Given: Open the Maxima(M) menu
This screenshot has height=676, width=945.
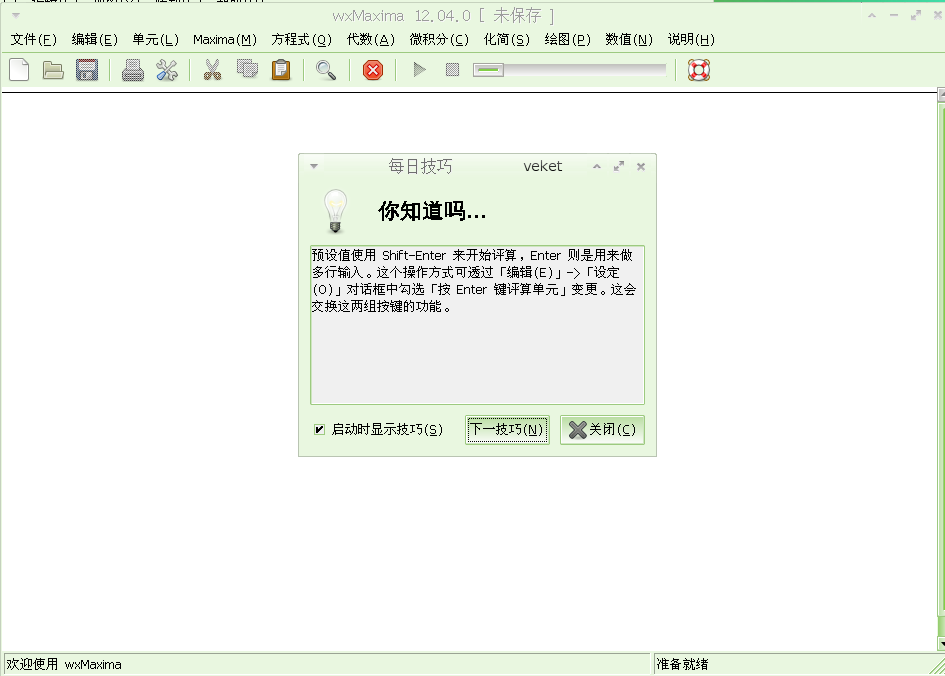Looking at the screenshot, I should (225, 40).
